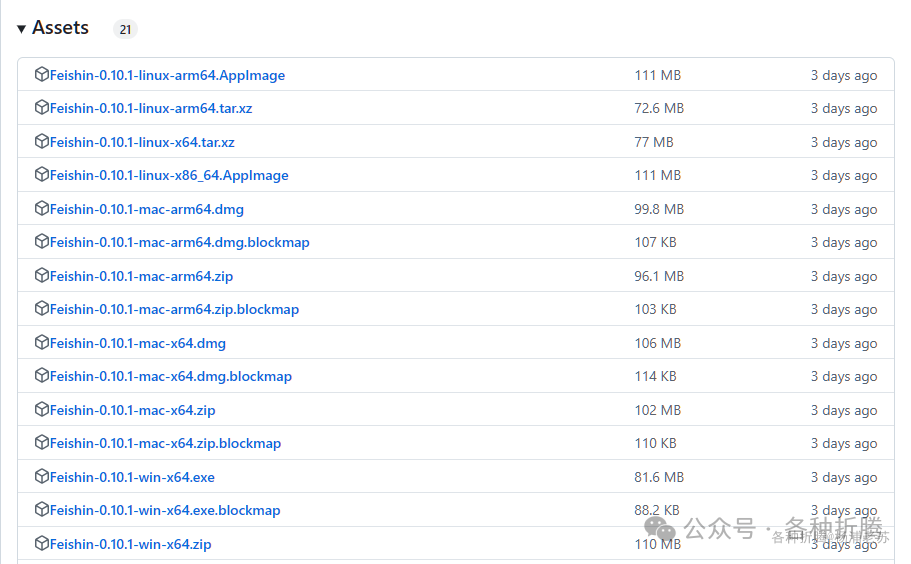This screenshot has height=564, width=911.
Task: Click the 77 MB size value
Action: 654,142
